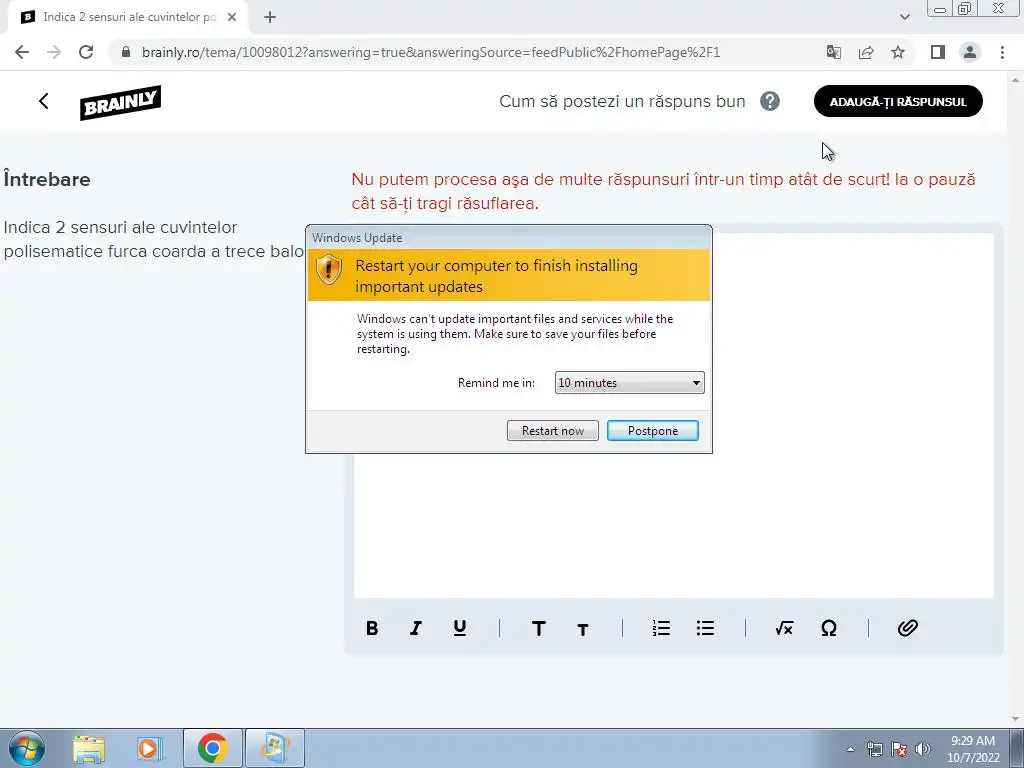1024x768 pixels.
Task: Bookmark this page with the star
Action: [898, 52]
